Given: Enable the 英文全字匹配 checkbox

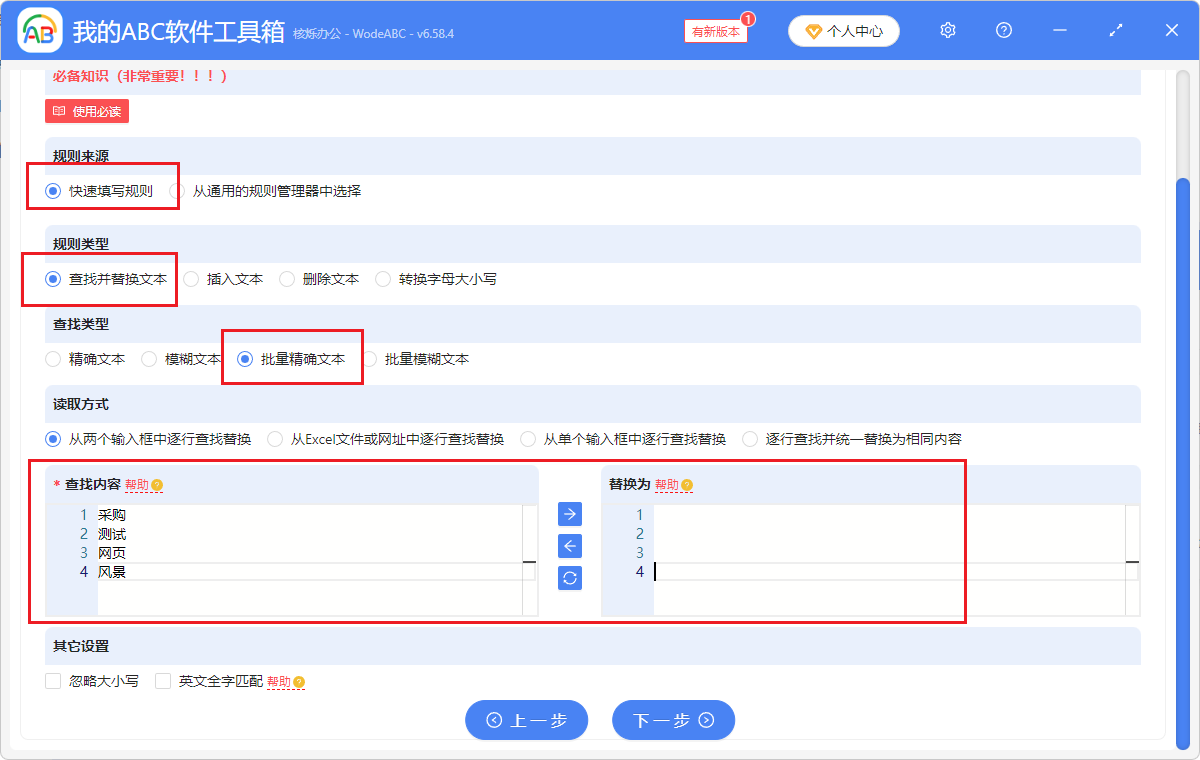Looking at the screenshot, I should pos(163,679).
